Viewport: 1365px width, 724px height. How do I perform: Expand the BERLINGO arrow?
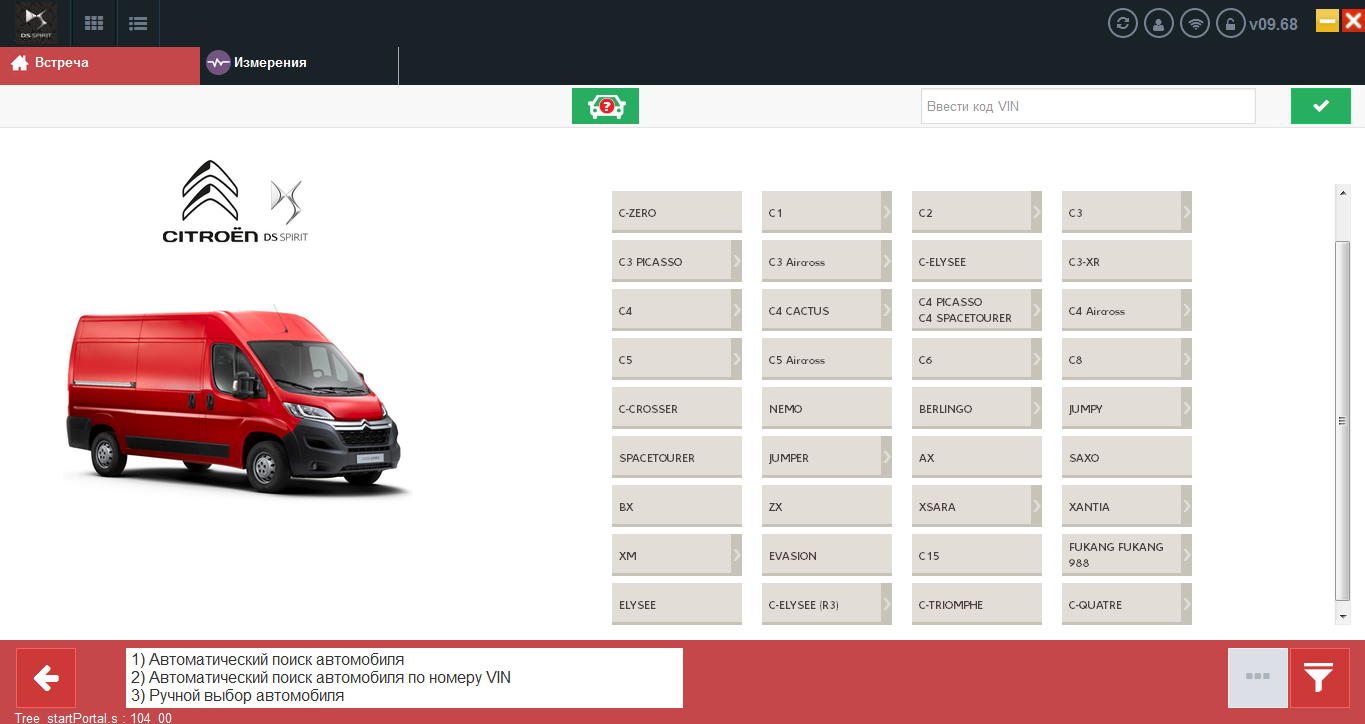coord(1036,408)
